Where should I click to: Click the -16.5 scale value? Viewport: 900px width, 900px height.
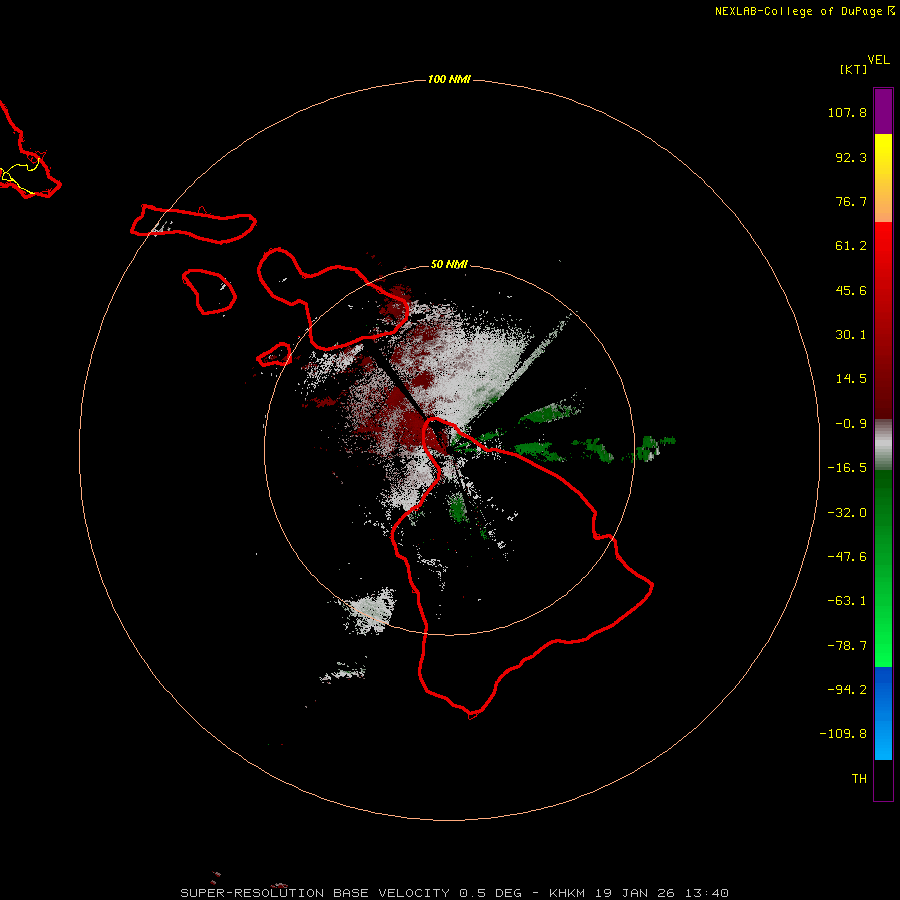(847, 468)
